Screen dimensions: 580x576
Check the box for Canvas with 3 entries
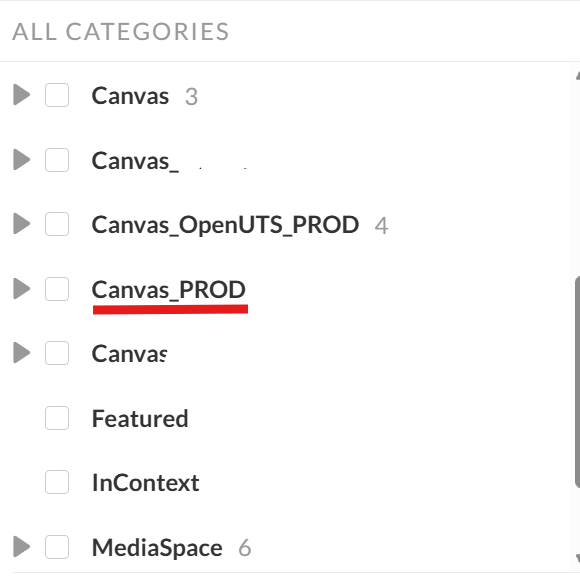[57, 95]
